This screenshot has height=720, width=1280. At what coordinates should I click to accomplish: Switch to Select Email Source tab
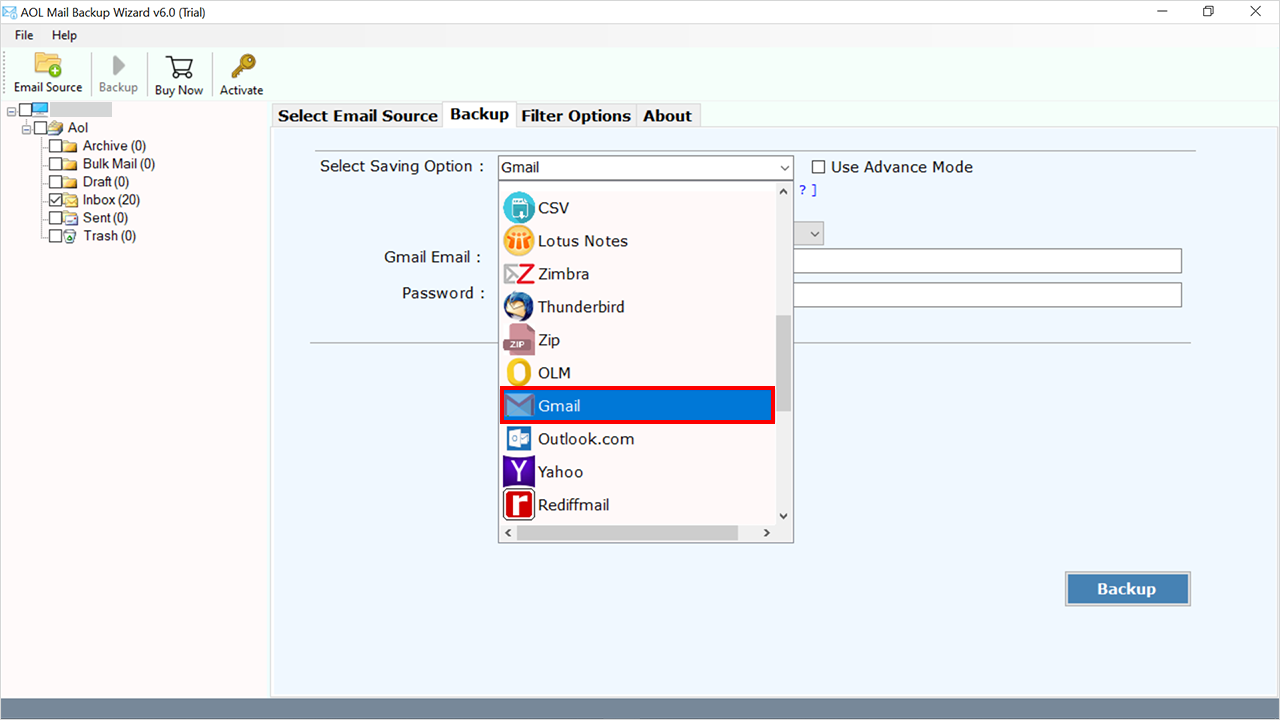(358, 116)
